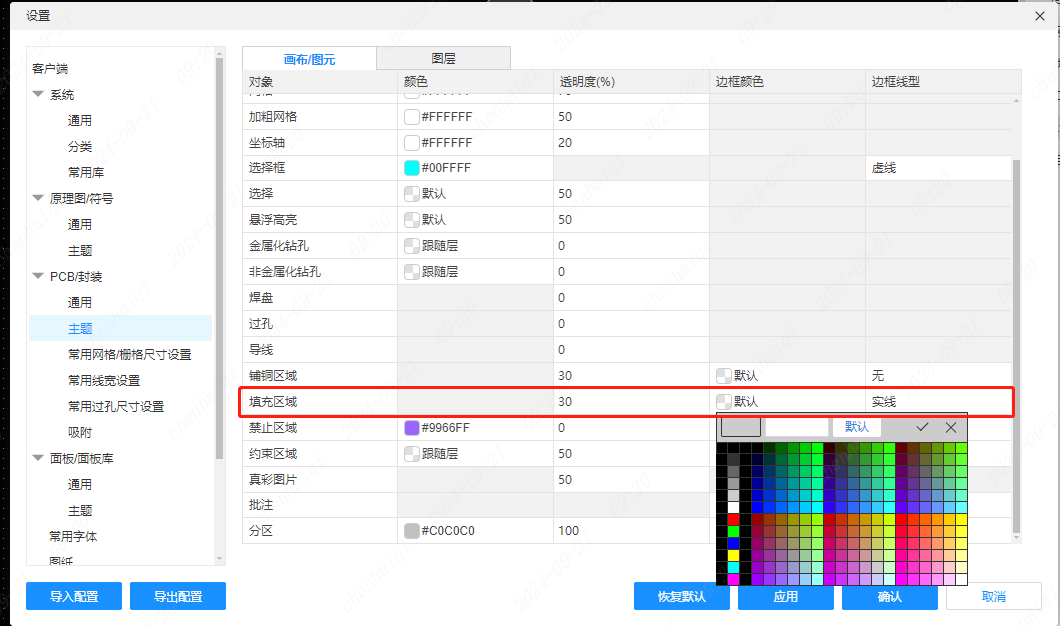Collapse the PCB/封装 tree node

38,277
